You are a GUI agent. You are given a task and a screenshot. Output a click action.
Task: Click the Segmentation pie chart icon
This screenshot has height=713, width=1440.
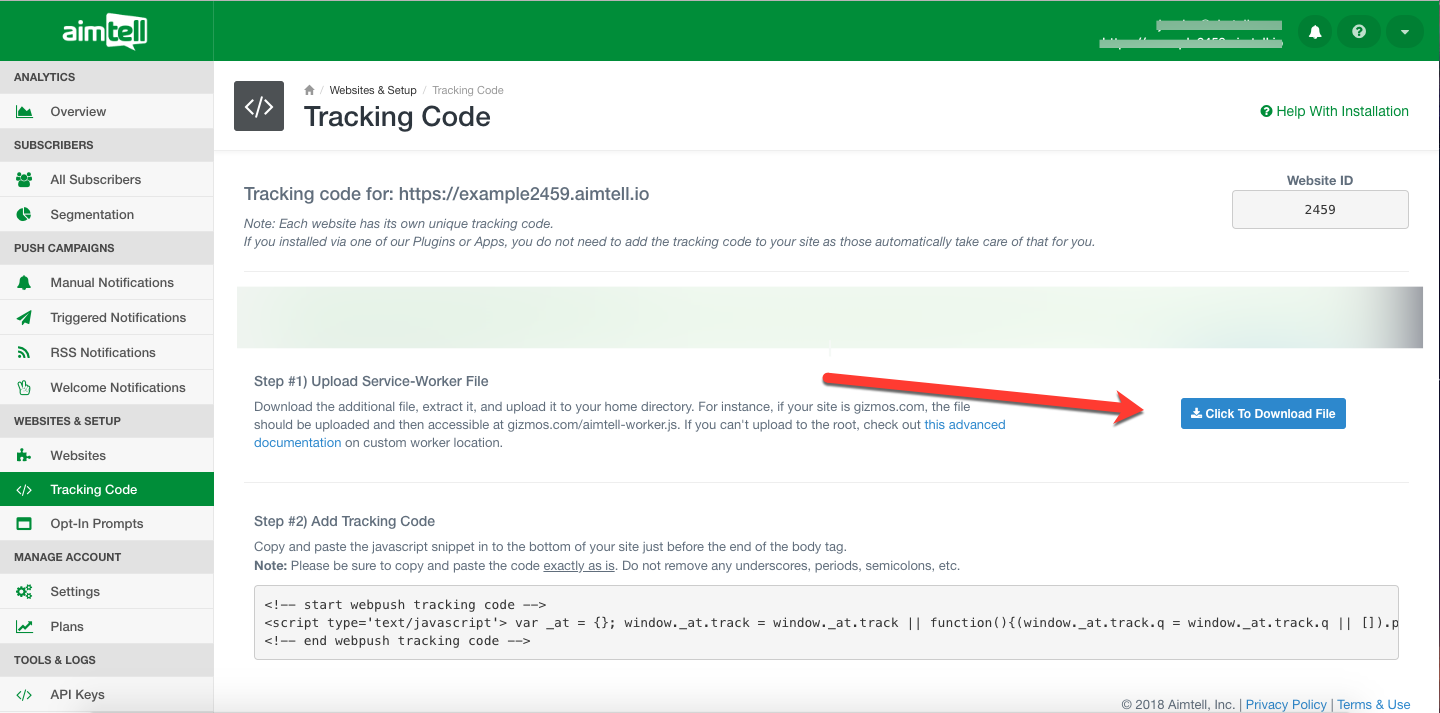pos(25,215)
